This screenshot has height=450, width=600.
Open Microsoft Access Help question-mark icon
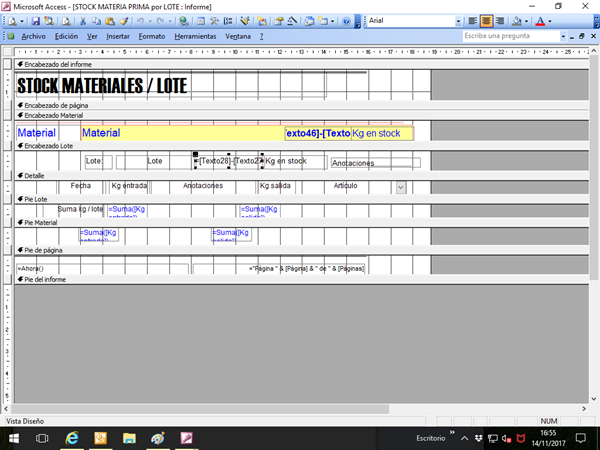pyautogui.click(x=346, y=21)
